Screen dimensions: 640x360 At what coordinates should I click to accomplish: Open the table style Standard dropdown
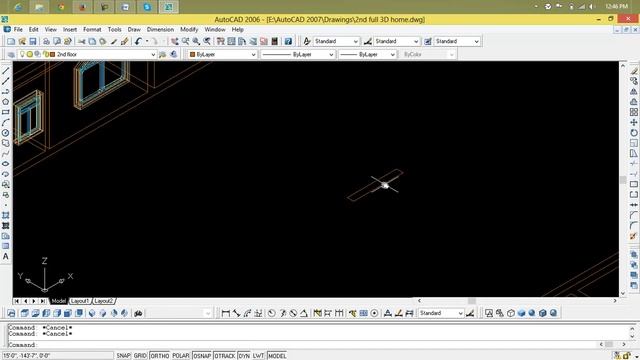[x=476, y=41]
